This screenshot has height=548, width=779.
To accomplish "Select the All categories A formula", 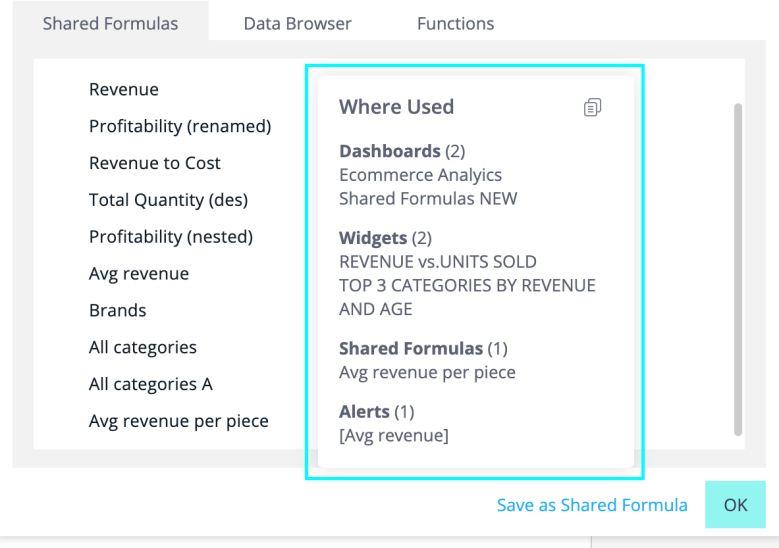I will 151,384.
